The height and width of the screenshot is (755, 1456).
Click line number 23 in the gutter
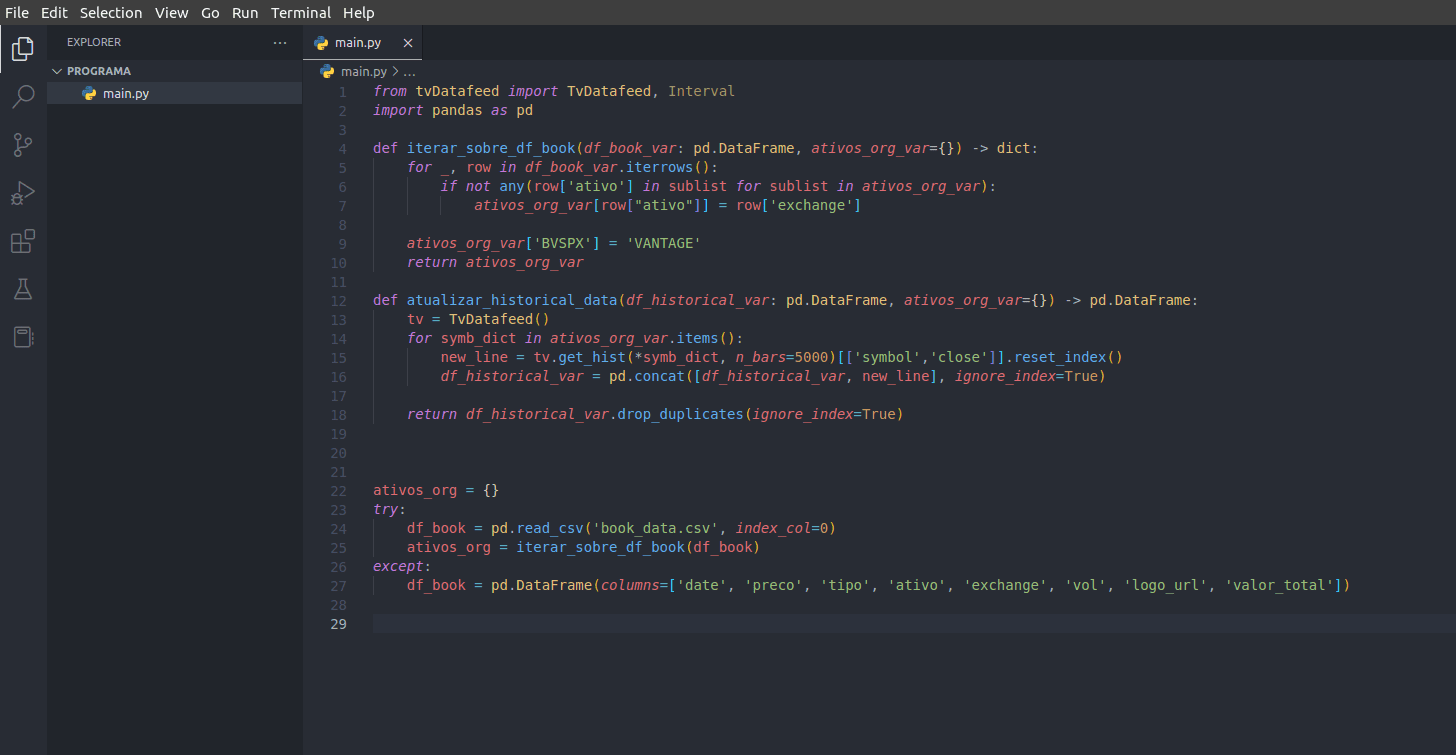338,509
